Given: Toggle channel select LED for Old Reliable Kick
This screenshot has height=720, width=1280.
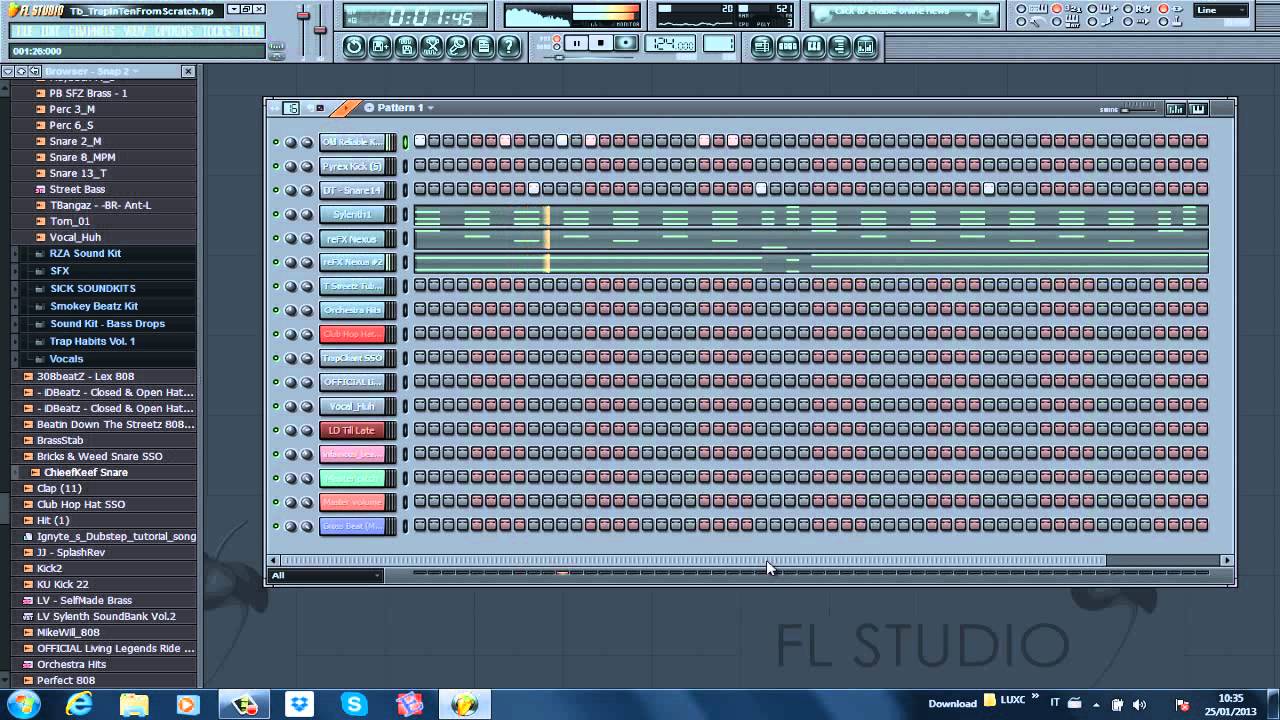Looking at the screenshot, I should click(x=405, y=142).
